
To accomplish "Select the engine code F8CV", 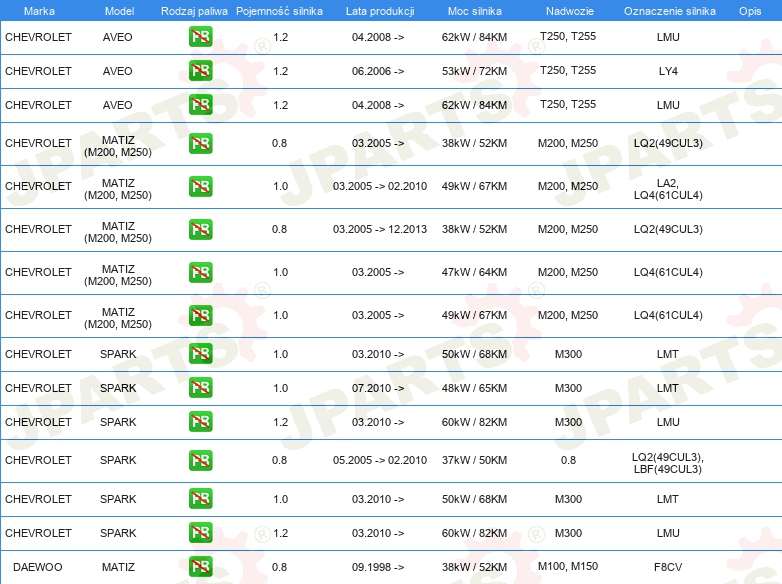I will coord(668,567).
